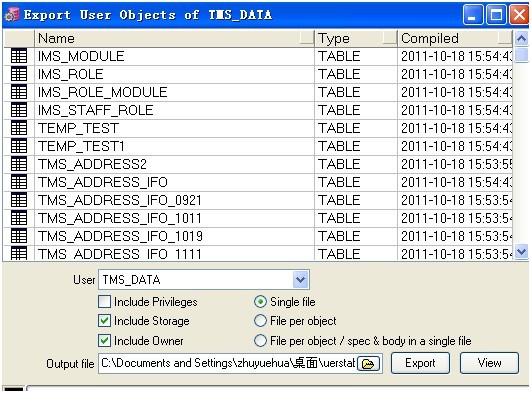
Task: Select the TMS_ADDRESS2 row icon
Action: [x=19, y=164]
